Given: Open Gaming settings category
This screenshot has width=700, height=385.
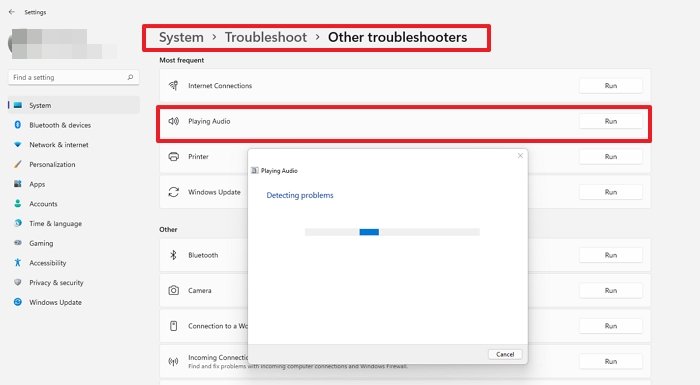Looking at the screenshot, I should coord(74,243).
